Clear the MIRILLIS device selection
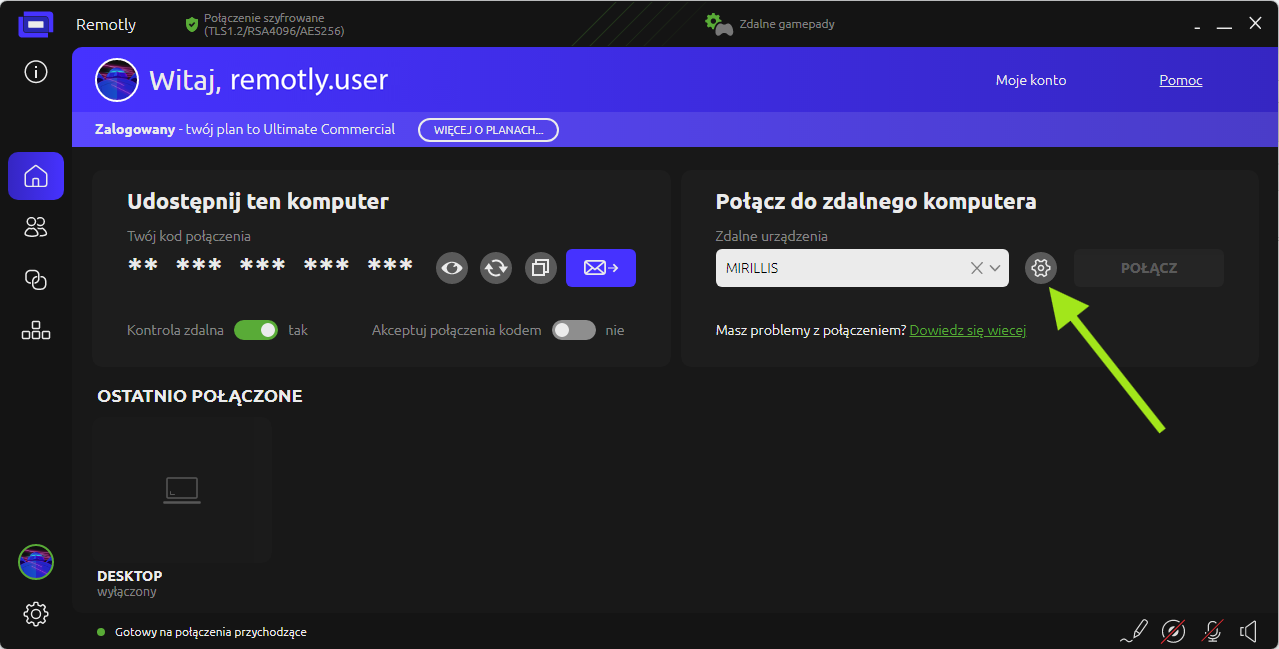Screen dimensions: 1279x649 pyautogui.click(x=977, y=268)
